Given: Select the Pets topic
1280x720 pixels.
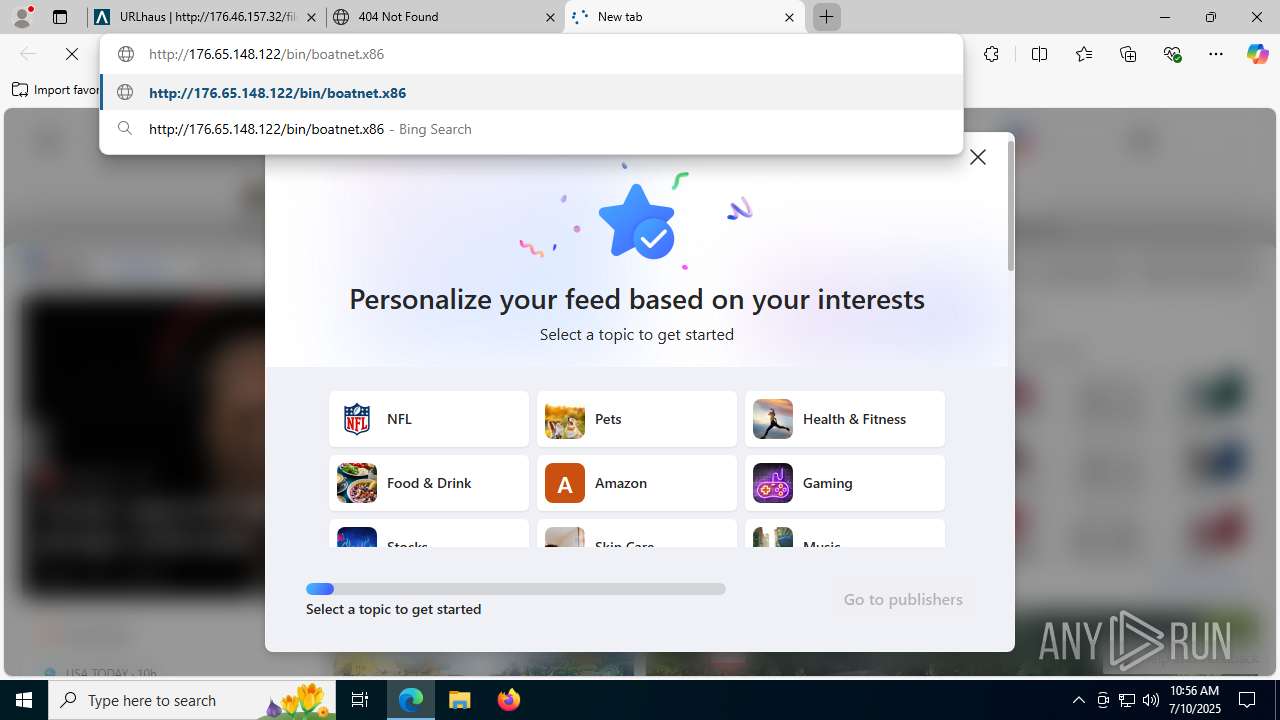Looking at the screenshot, I should point(637,419).
